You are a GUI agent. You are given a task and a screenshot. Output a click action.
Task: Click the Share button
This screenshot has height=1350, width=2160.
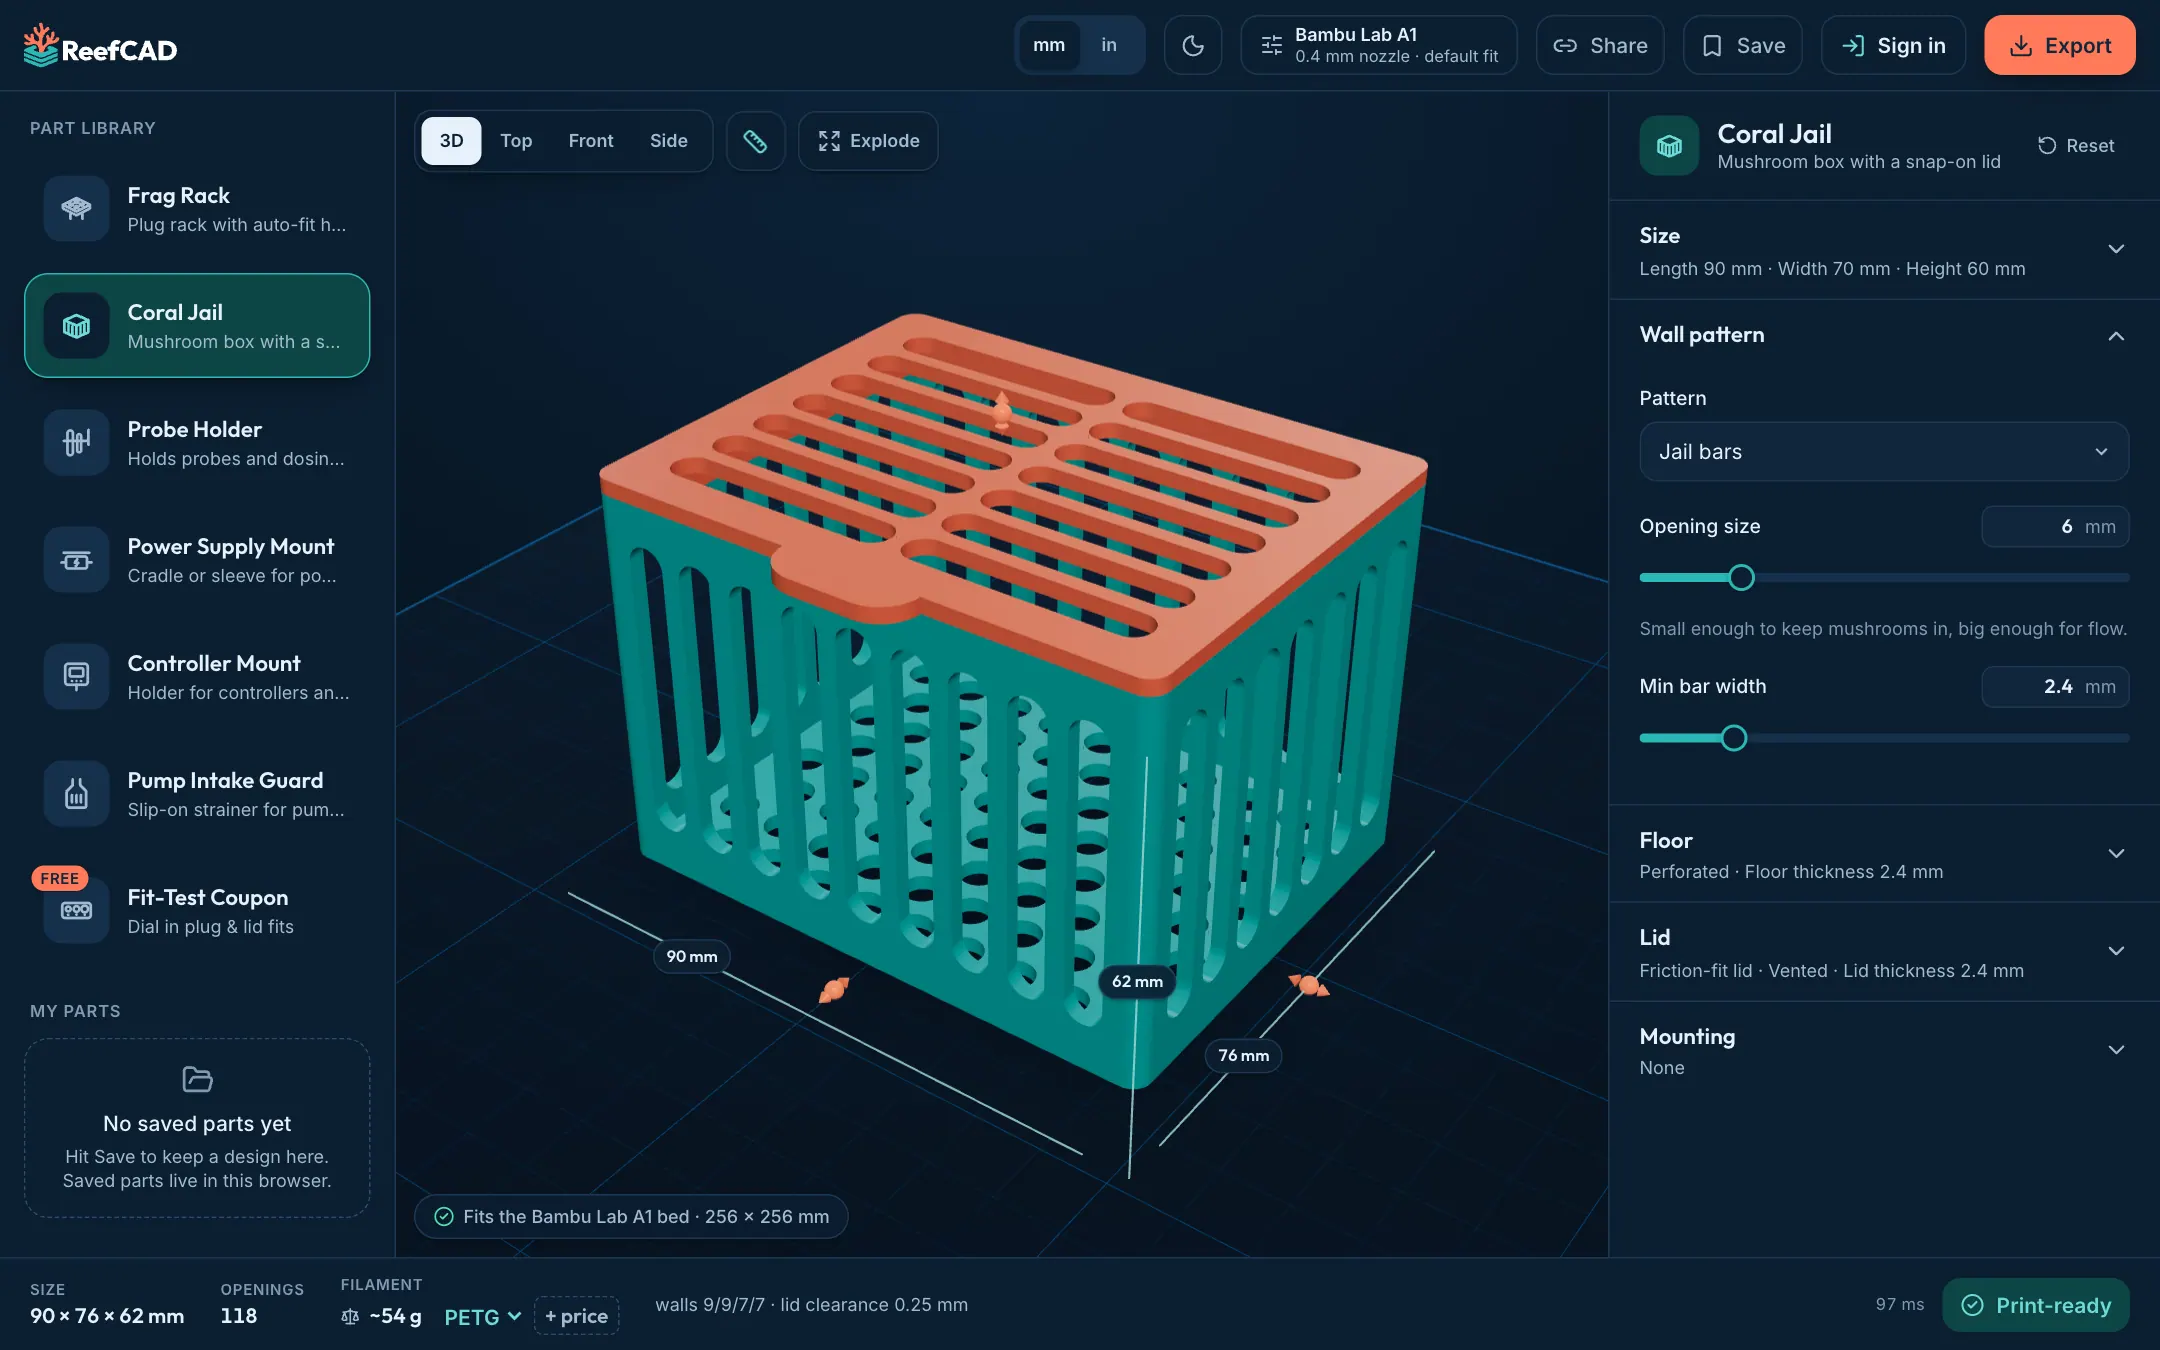coord(1600,45)
